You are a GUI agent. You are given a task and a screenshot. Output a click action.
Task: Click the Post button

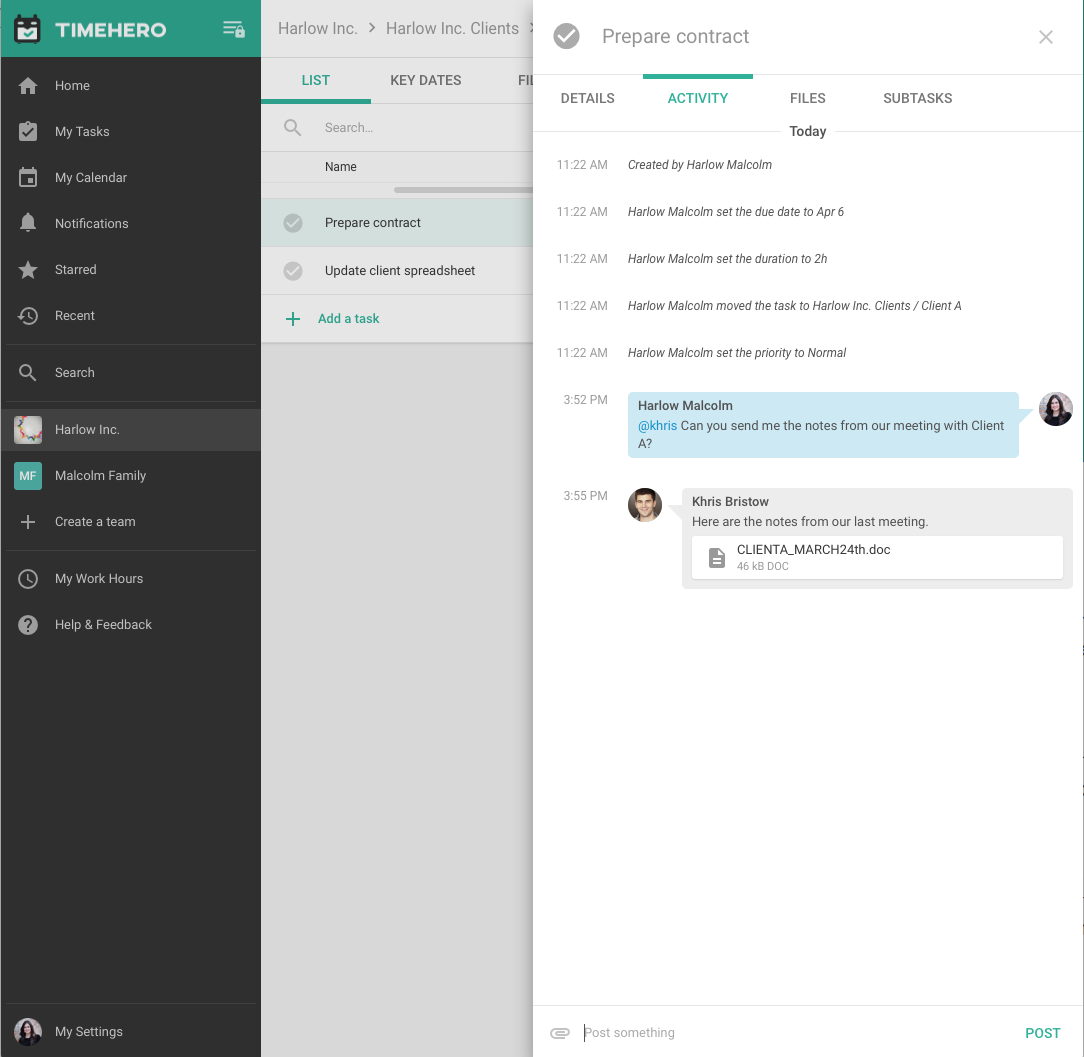[1043, 1033]
